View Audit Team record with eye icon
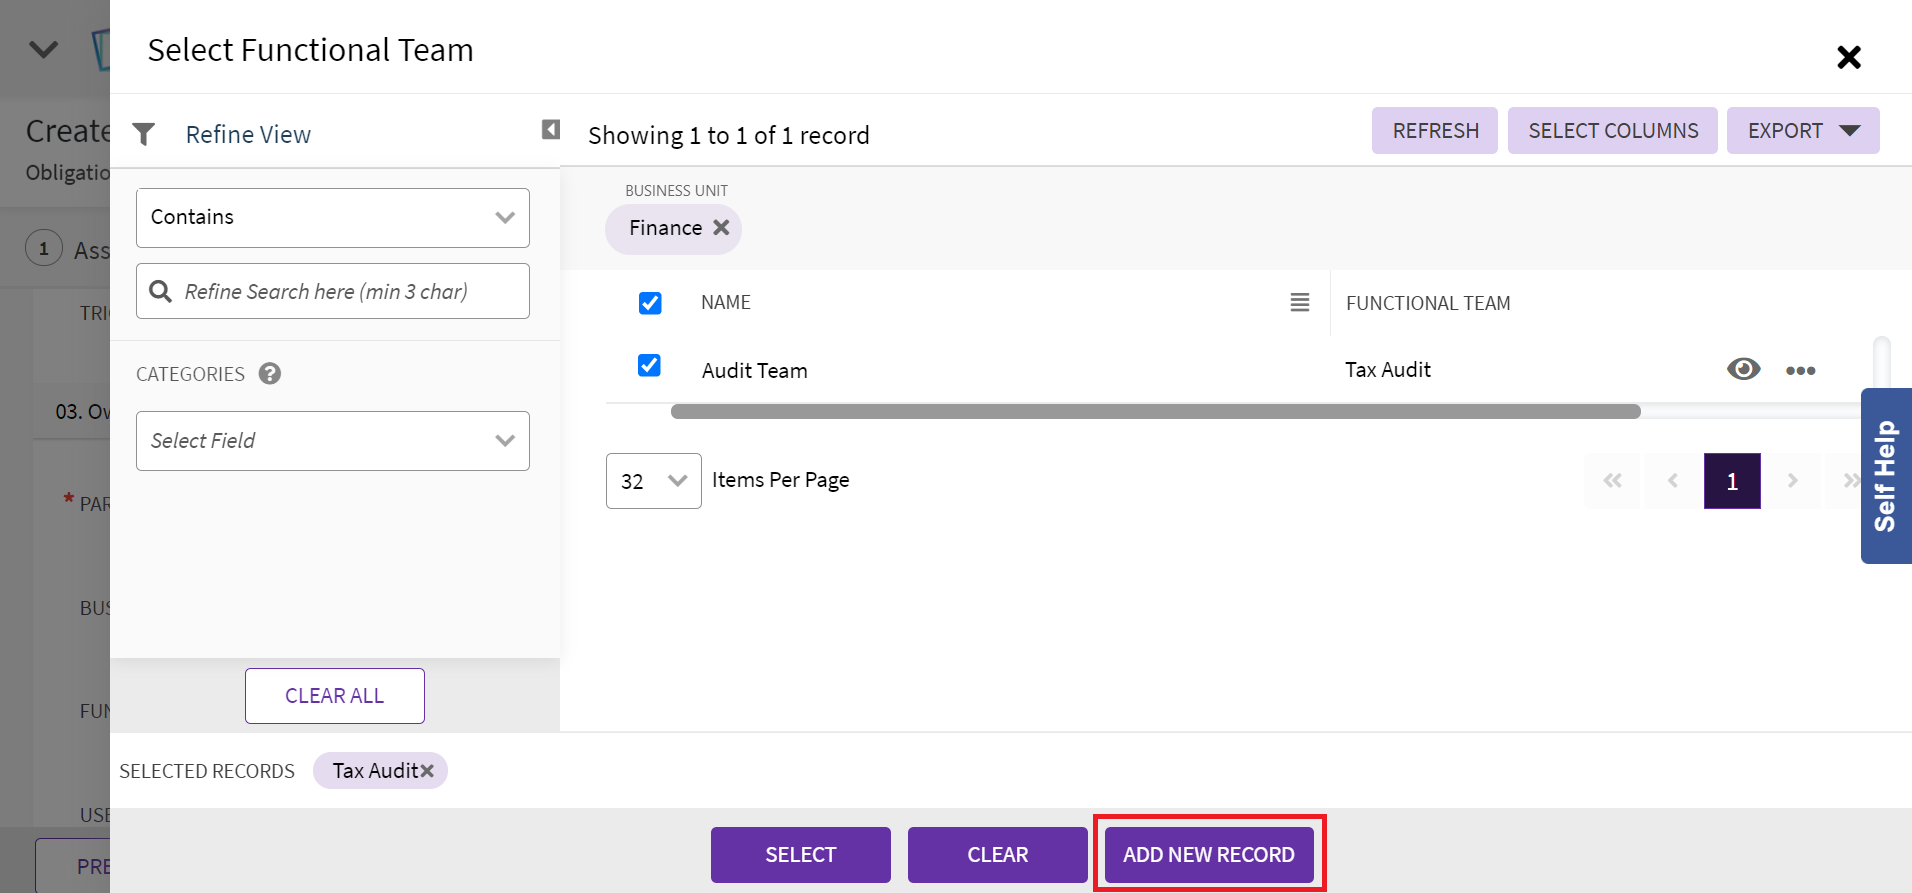The image size is (1912, 893). tap(1743, 369)
